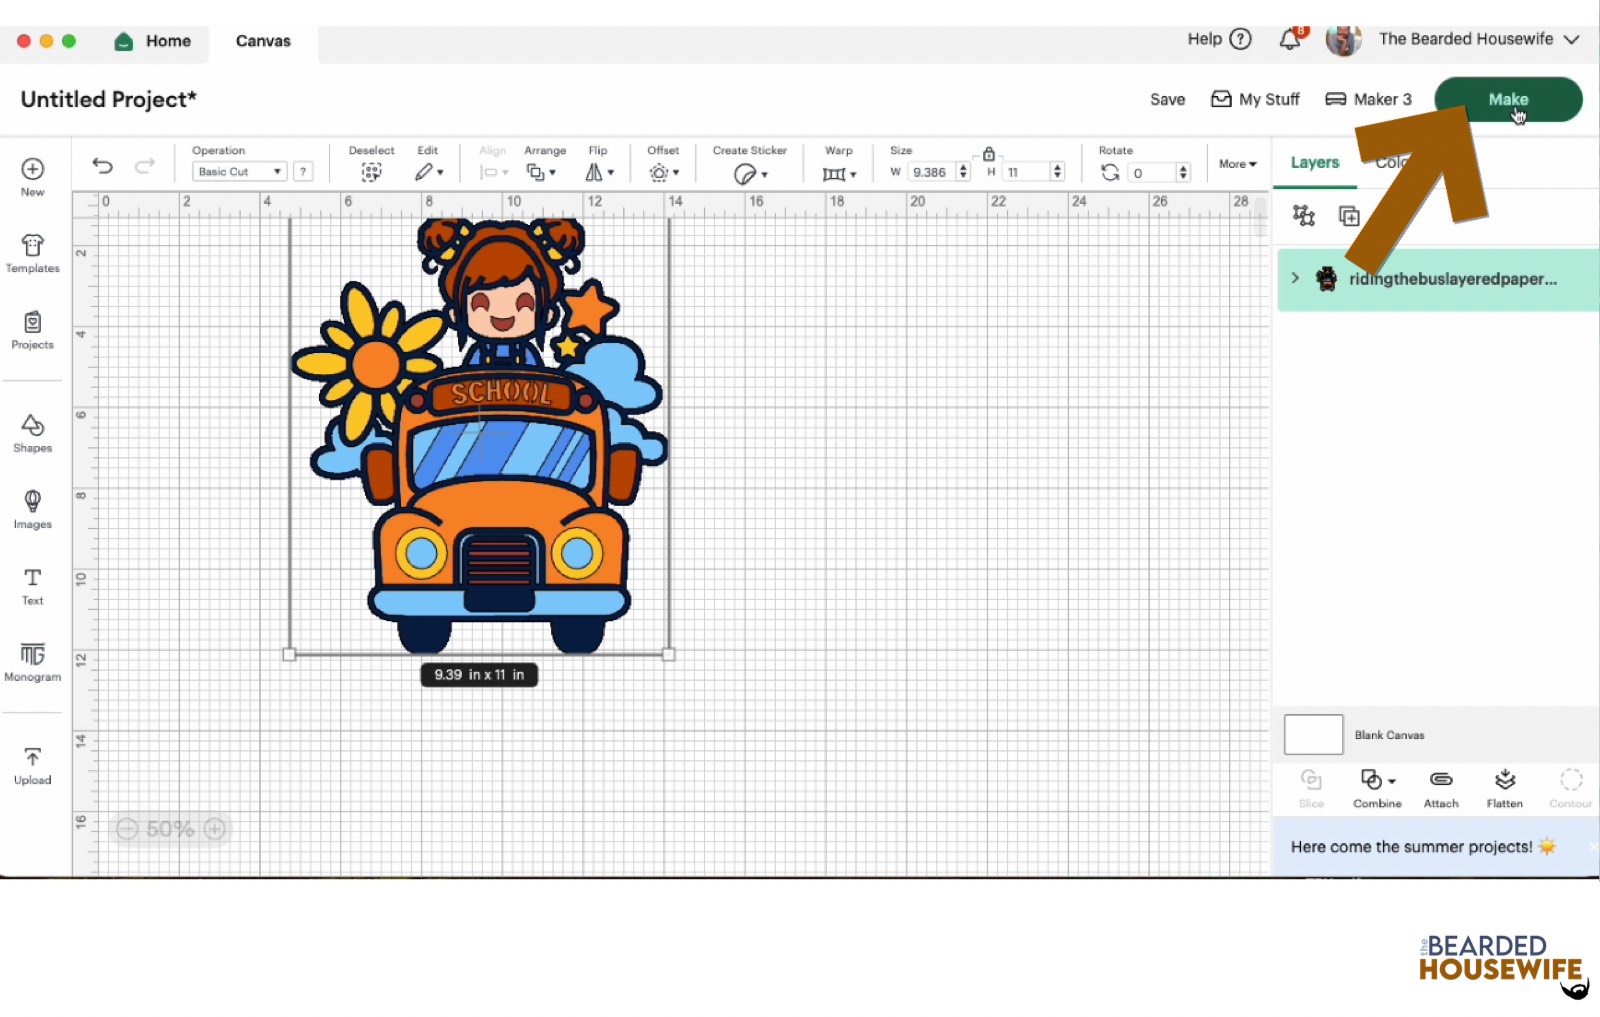1600x1017 pixels.
Task: Click Deselect in the toolbar
Action: [371, 171]
